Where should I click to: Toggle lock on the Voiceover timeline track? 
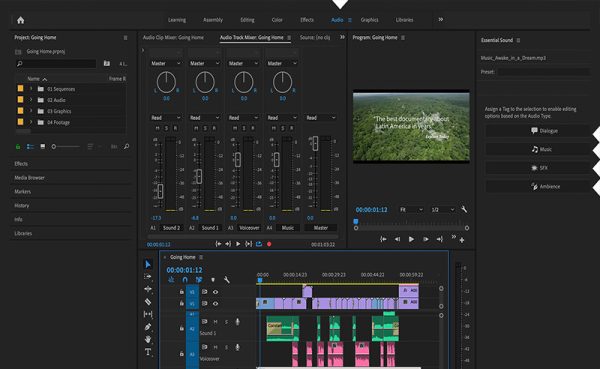182,354
